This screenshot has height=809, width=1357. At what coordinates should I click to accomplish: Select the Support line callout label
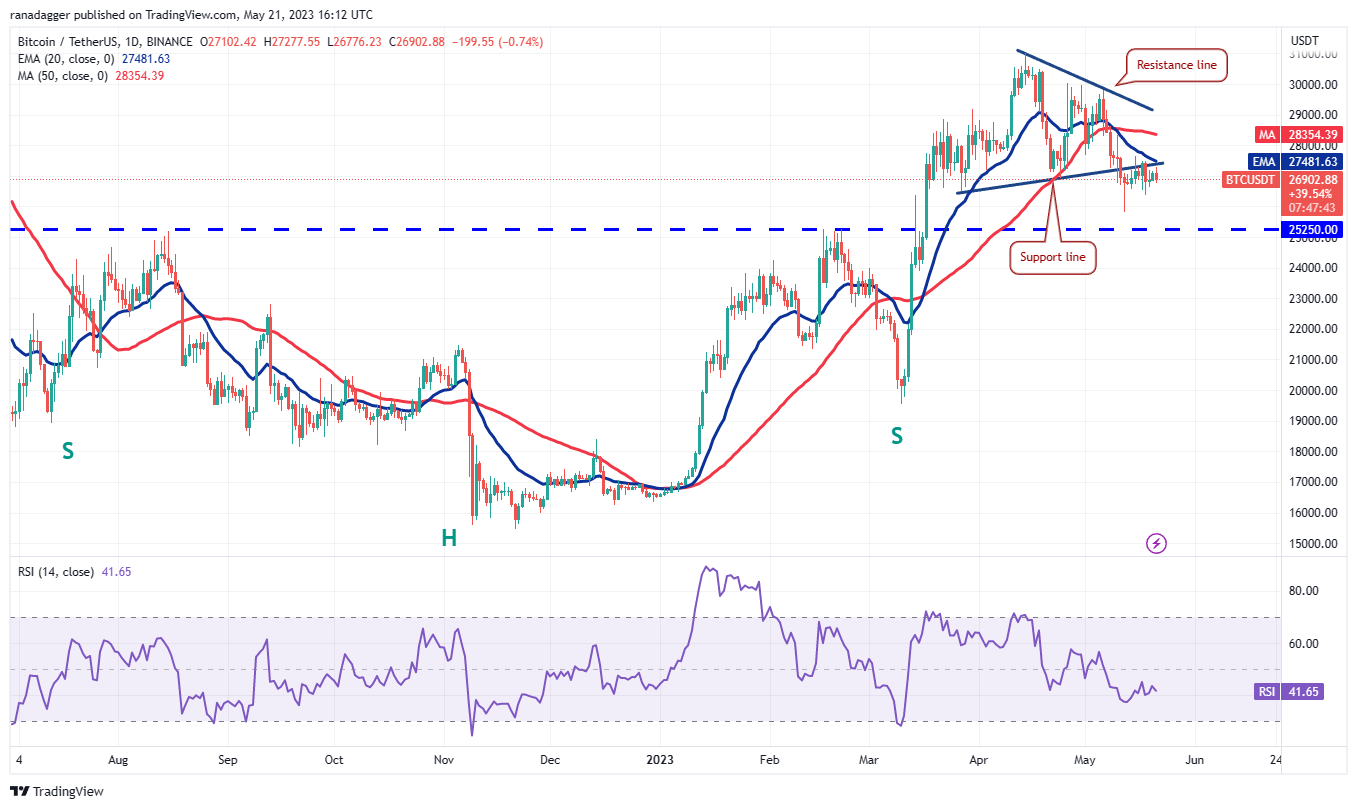tap(1053, 257)
